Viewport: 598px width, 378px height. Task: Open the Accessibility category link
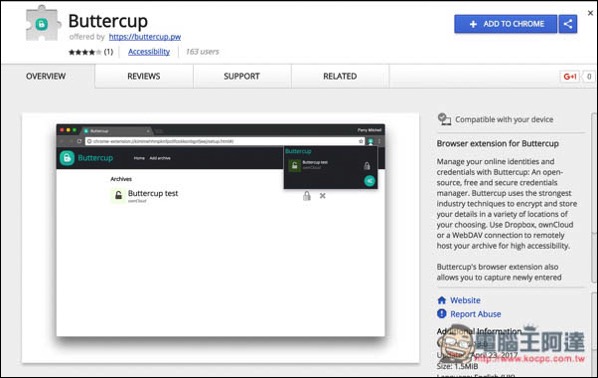click(149, 51)
